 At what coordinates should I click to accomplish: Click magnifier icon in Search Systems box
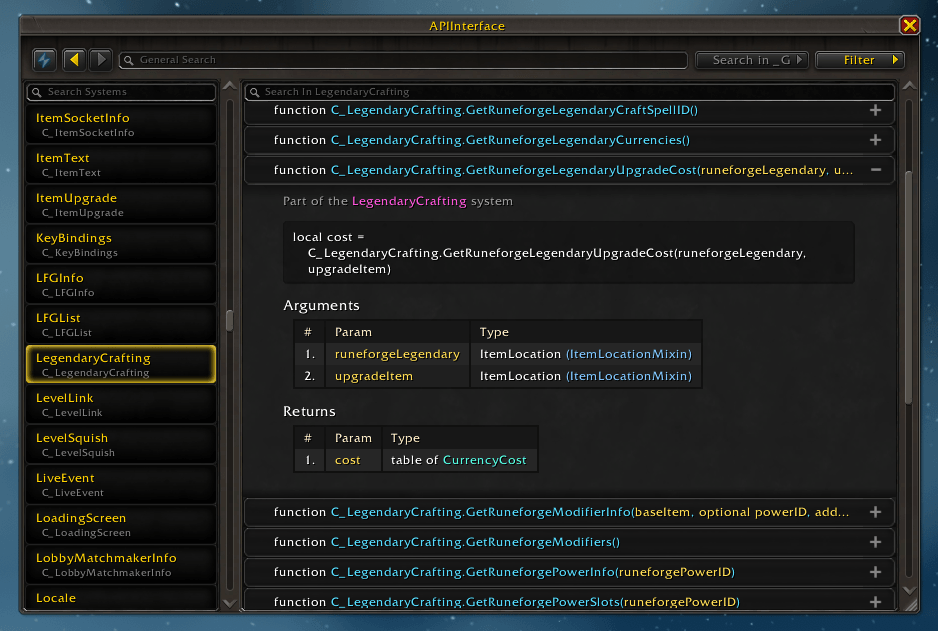[36, 92]
